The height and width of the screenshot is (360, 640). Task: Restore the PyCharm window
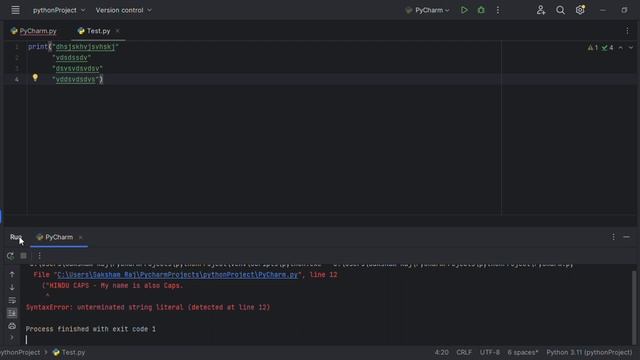[624, 10]
